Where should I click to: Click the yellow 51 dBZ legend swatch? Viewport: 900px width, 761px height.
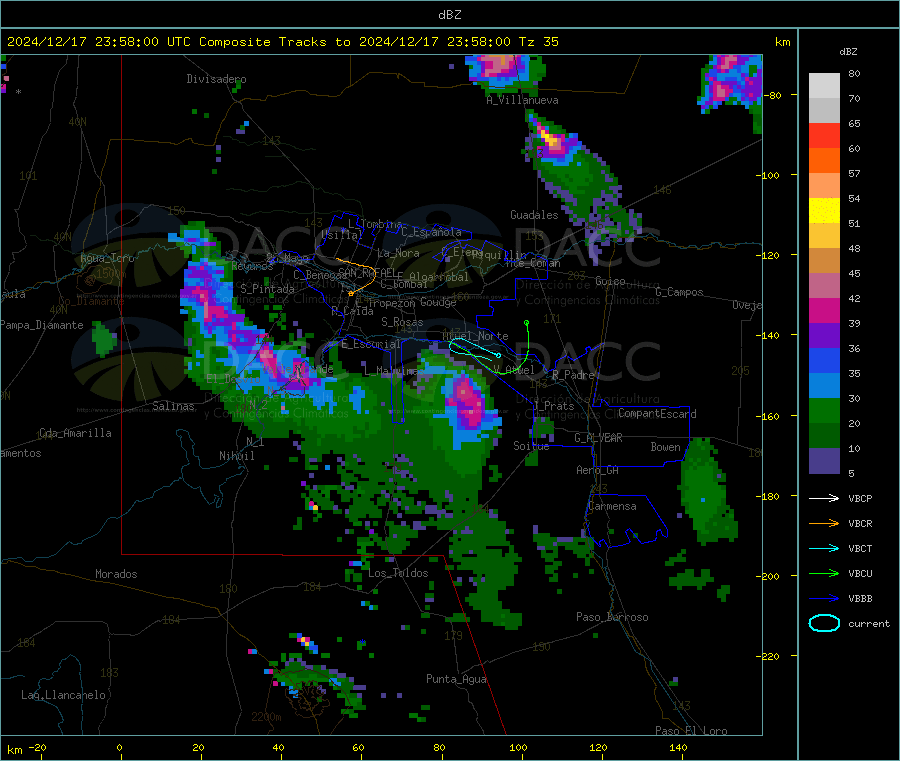pos(824,211)
